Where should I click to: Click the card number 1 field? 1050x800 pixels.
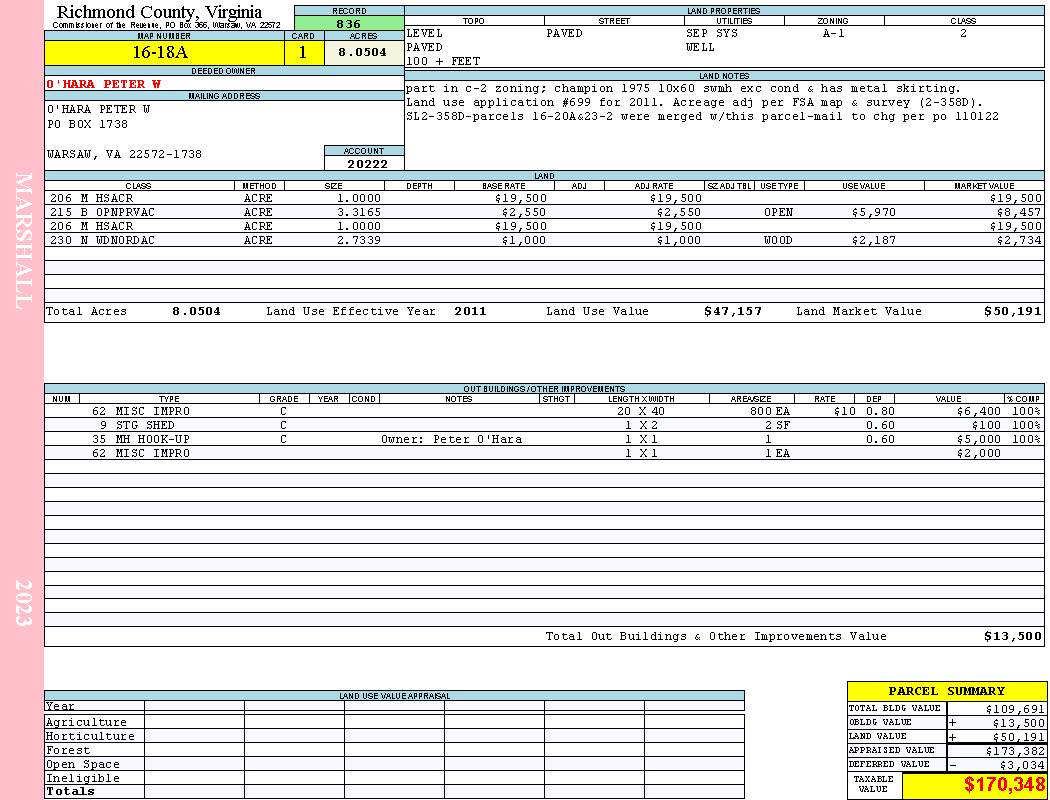(304, 52)
